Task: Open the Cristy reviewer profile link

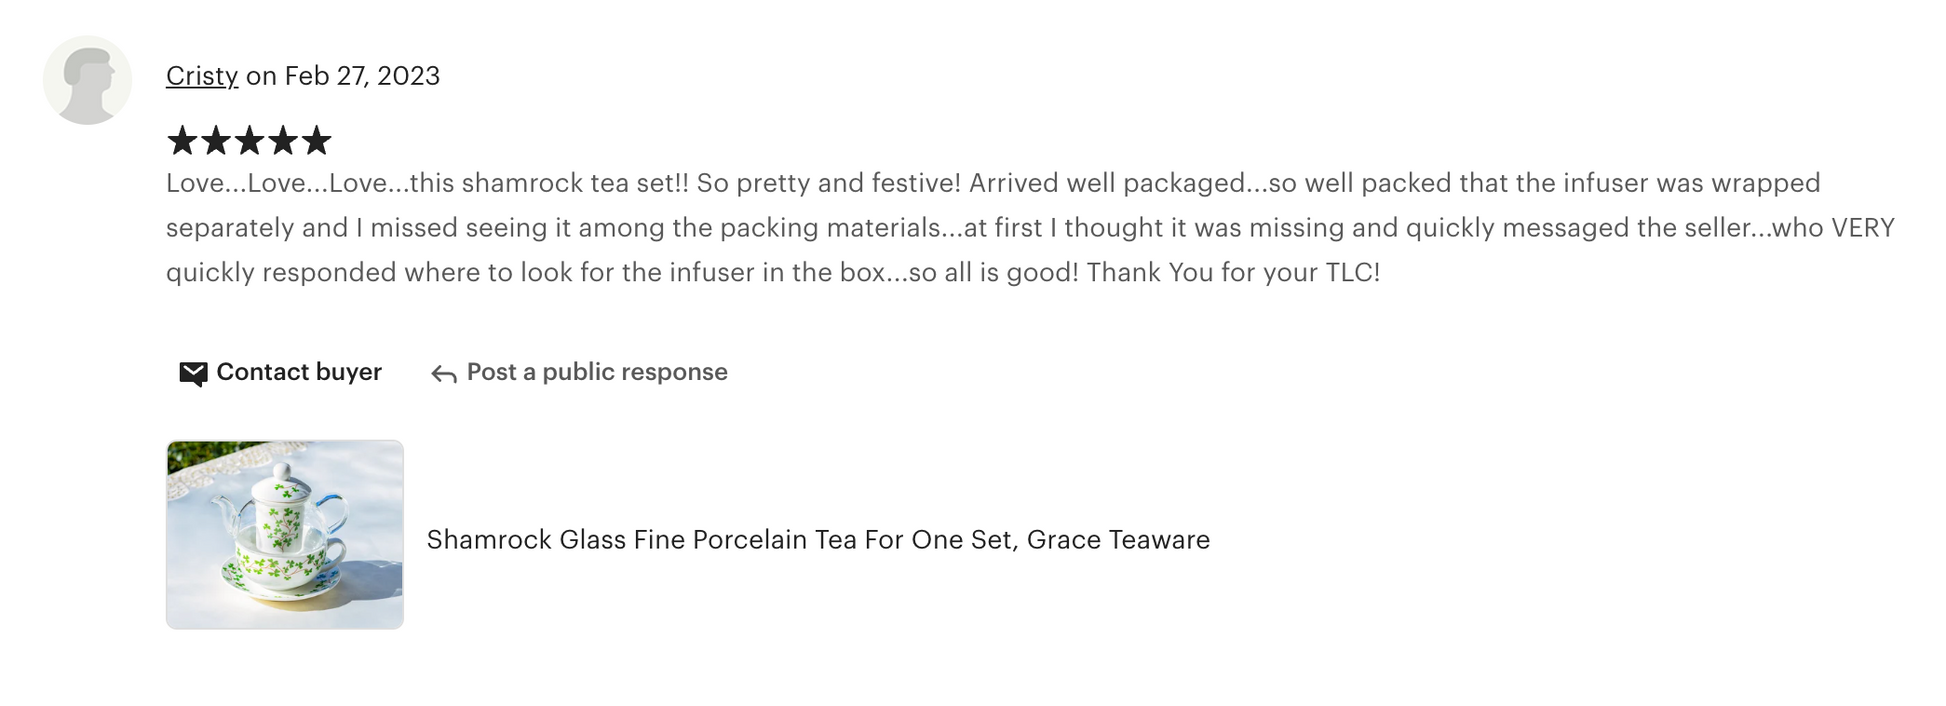Action: point(202,76)
